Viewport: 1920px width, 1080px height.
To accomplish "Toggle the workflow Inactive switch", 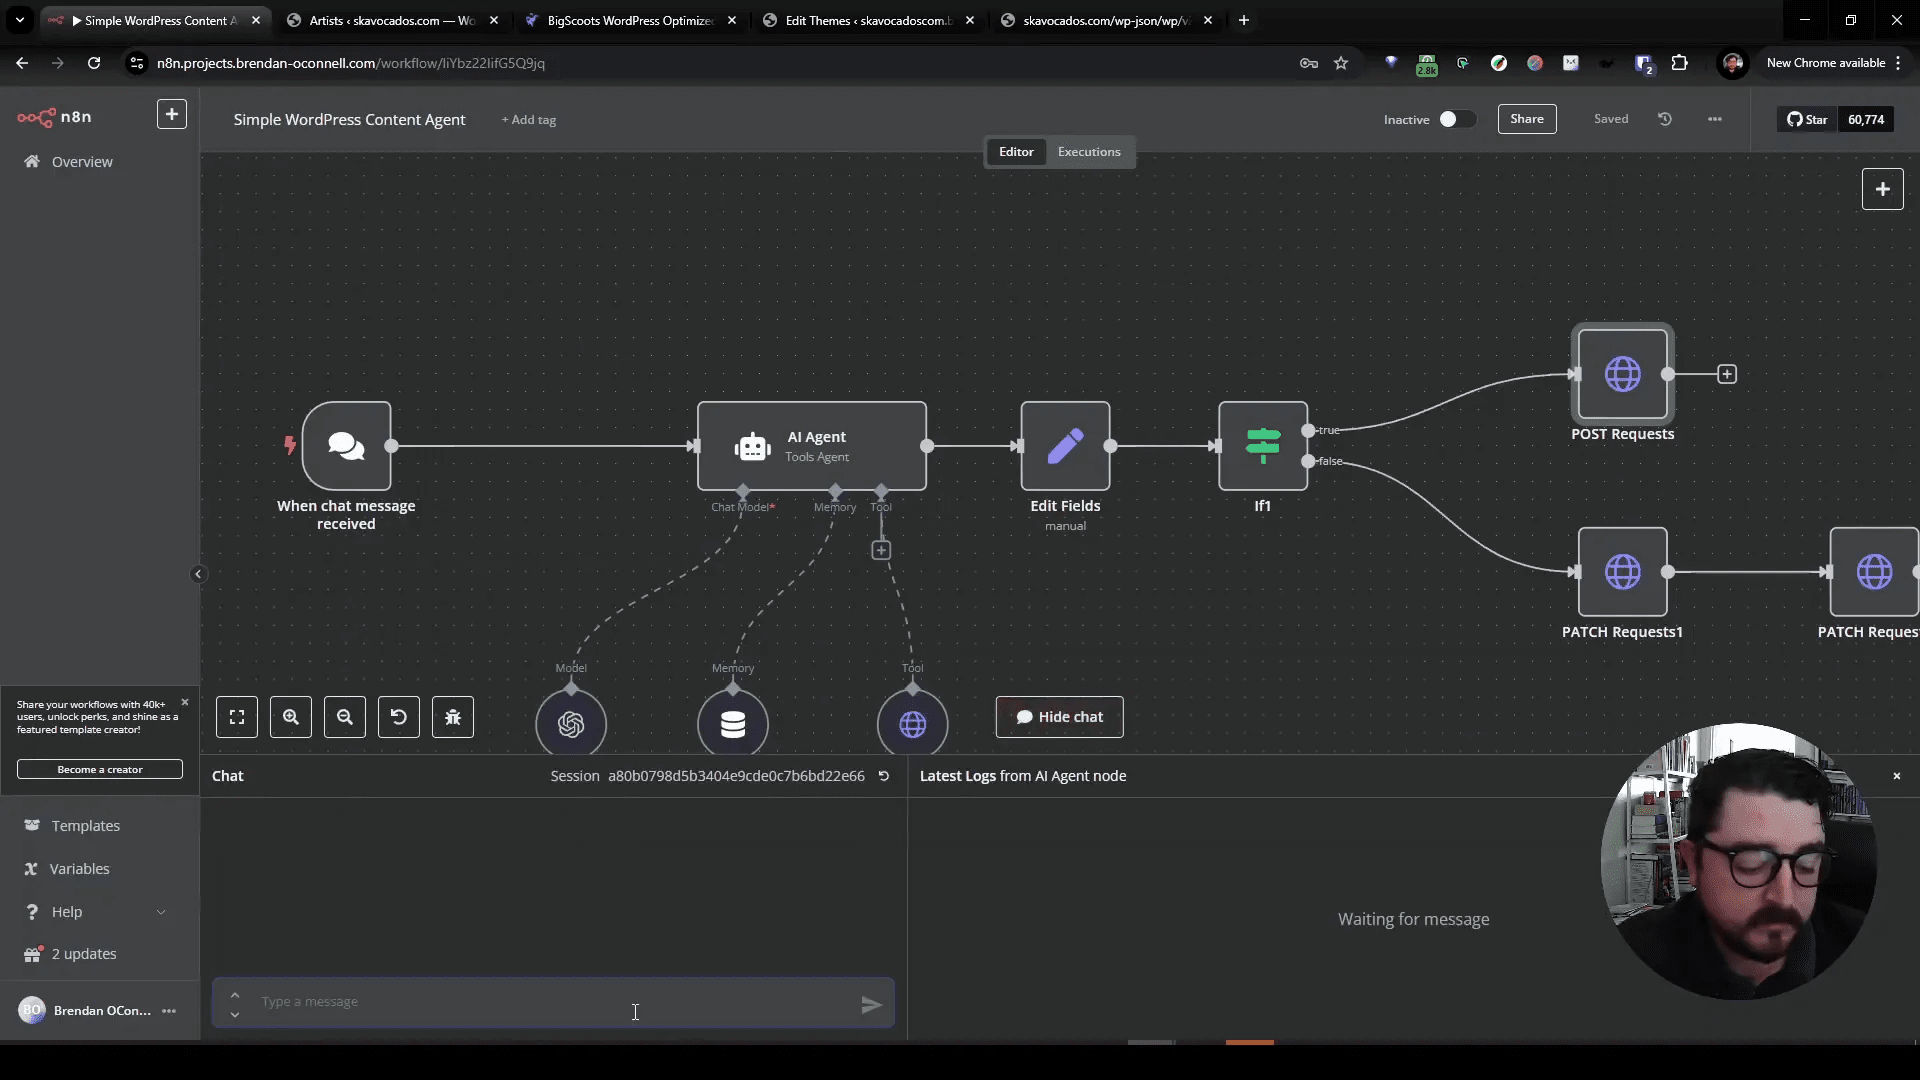I will pyautogui.click(x=1456, y=119).
